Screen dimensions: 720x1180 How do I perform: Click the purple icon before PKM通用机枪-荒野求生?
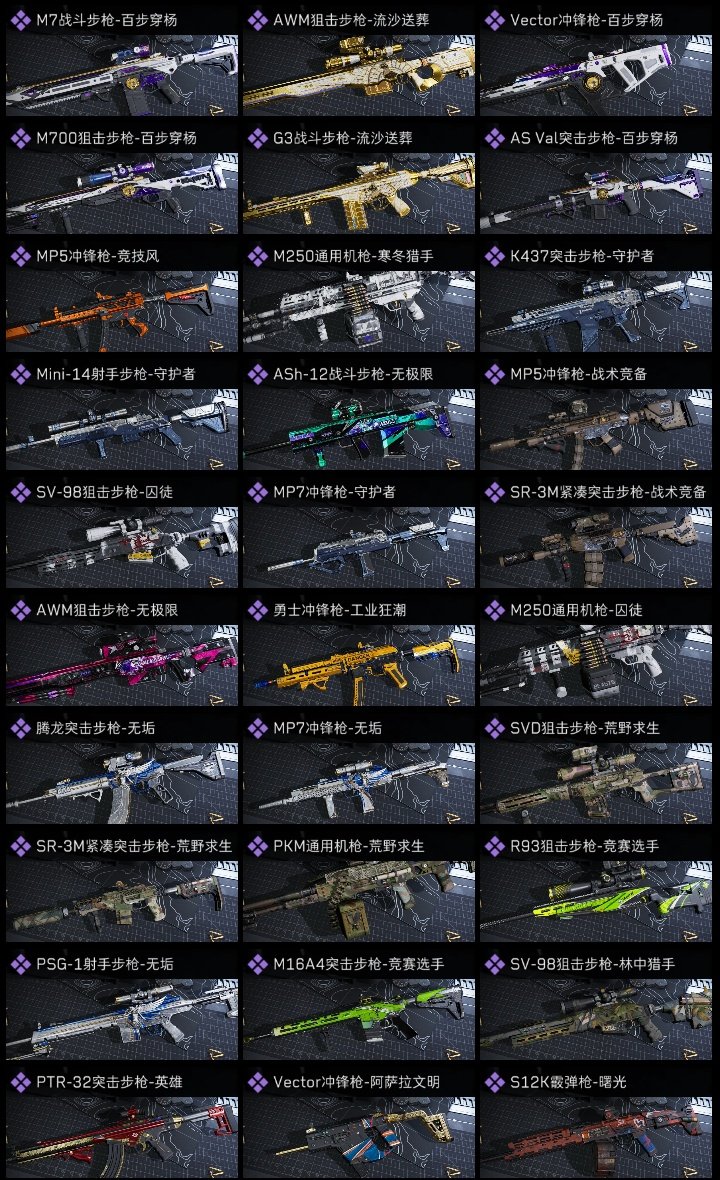[257, 847]
